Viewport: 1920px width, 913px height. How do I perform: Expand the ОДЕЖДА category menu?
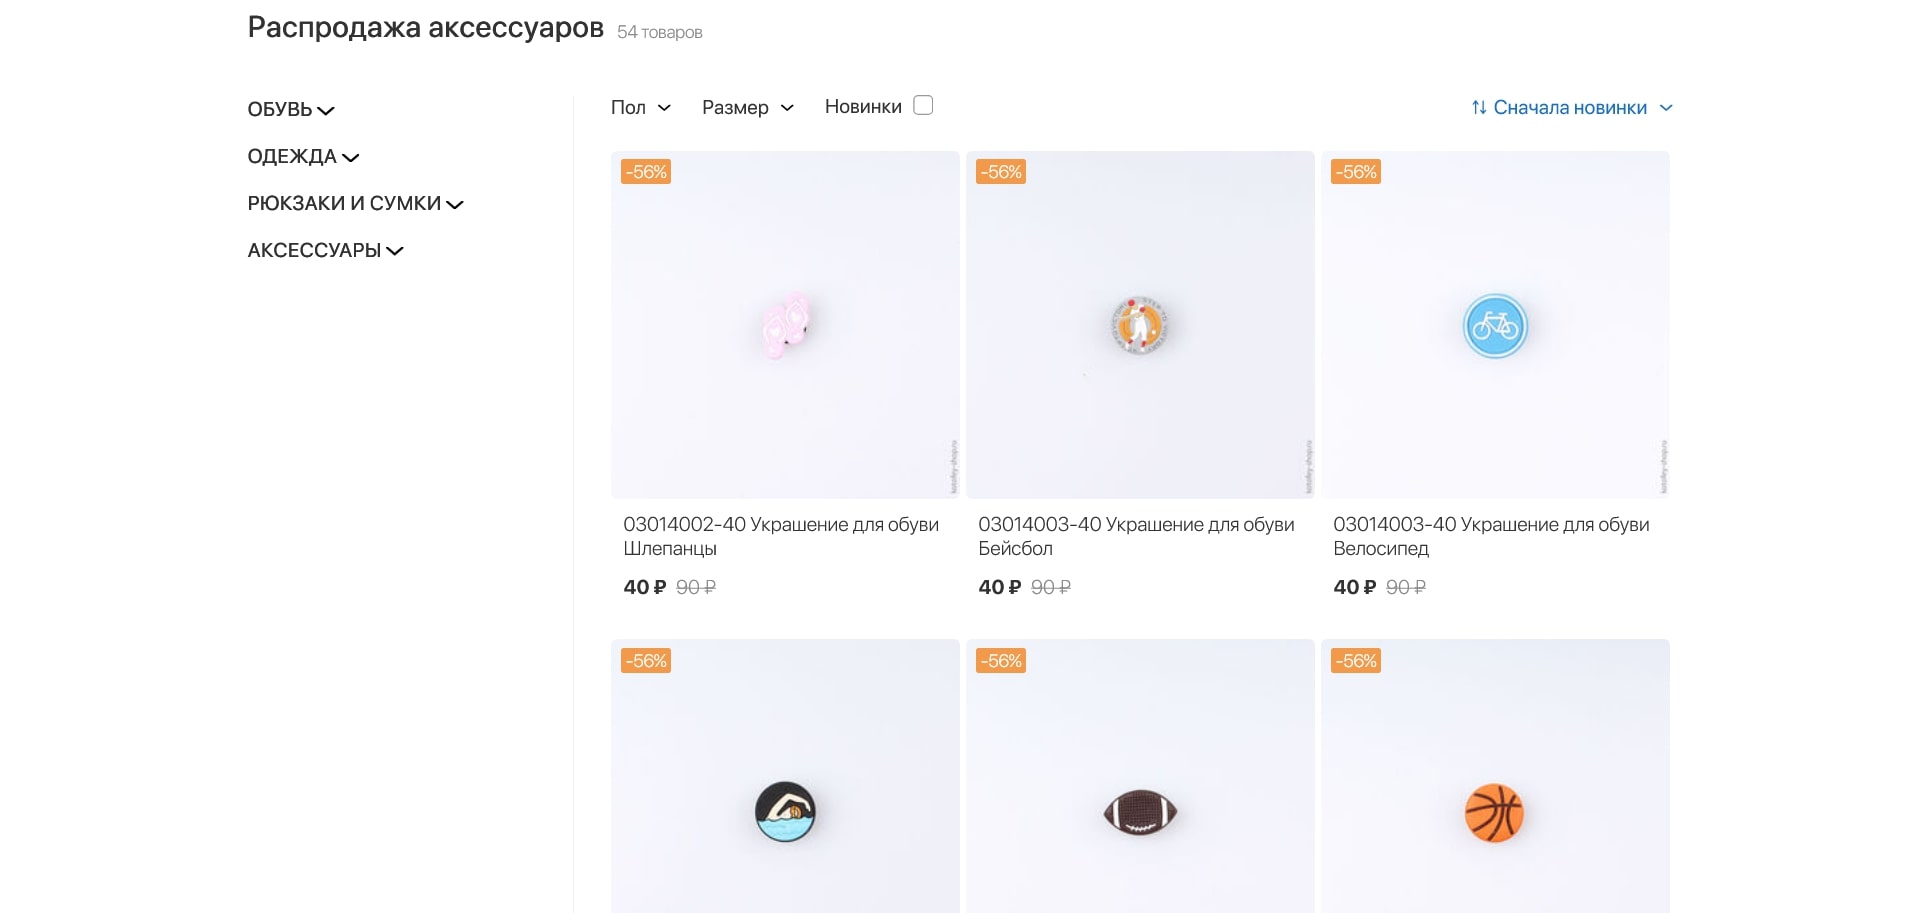click(303, 157)
